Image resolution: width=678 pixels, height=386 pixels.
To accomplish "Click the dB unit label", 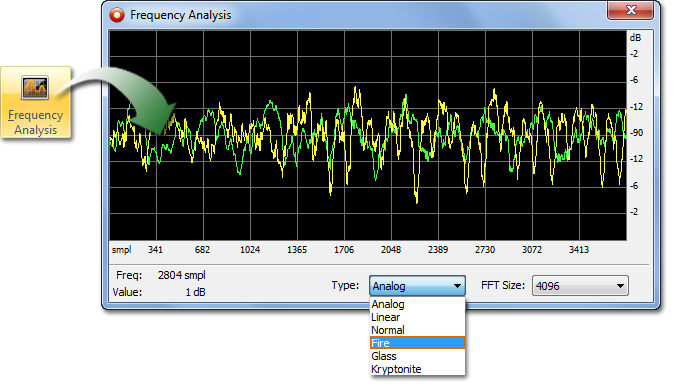I will 635,38.
